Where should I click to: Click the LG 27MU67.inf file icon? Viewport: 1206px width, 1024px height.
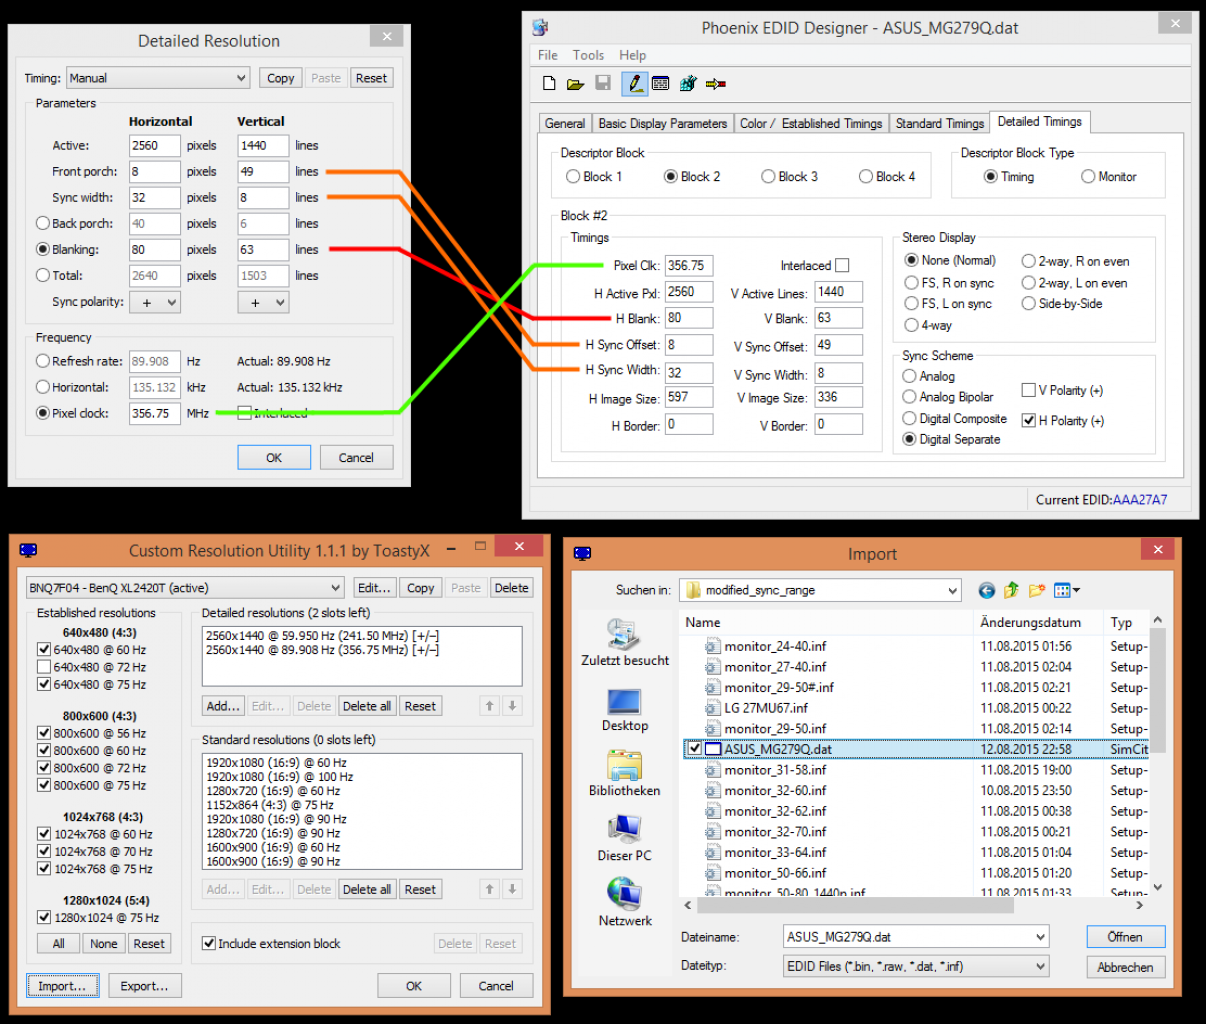point(712,708)
